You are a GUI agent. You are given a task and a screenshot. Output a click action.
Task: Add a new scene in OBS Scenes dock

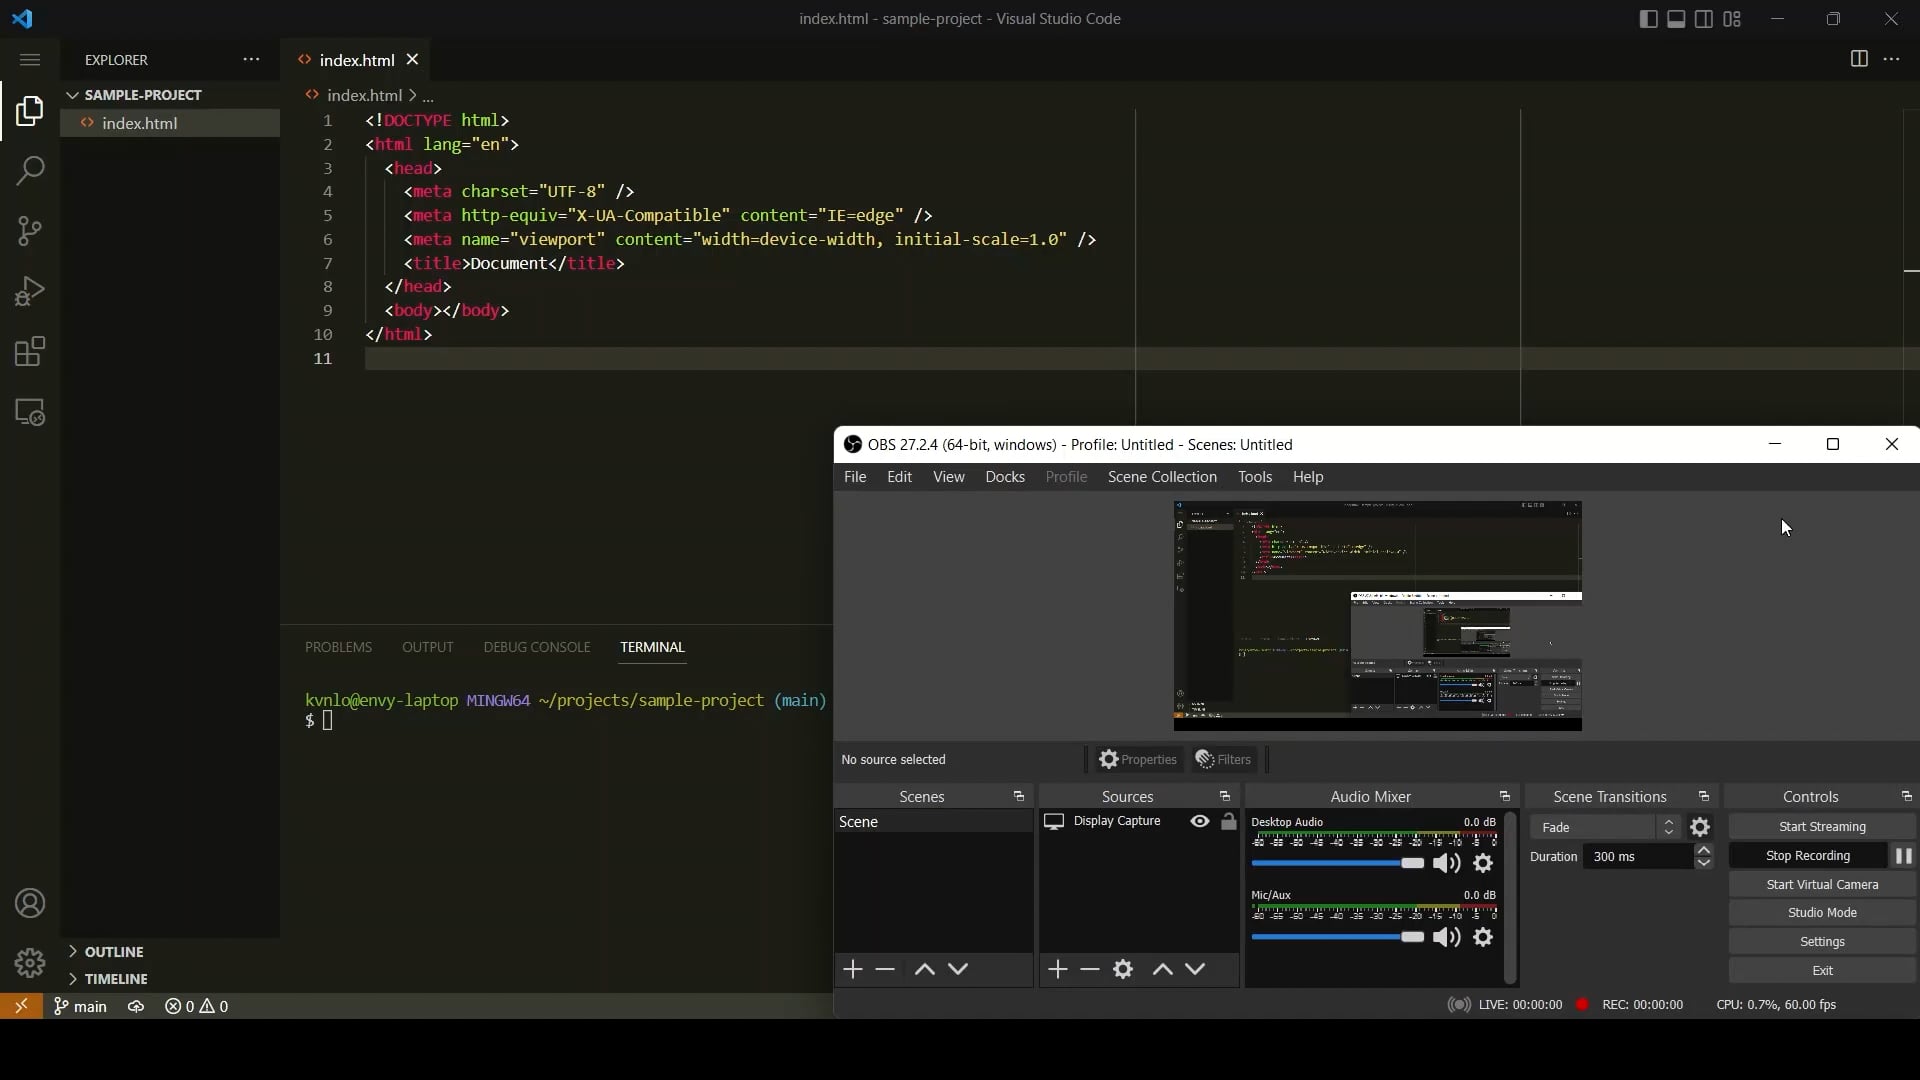(x=853, y=969)
